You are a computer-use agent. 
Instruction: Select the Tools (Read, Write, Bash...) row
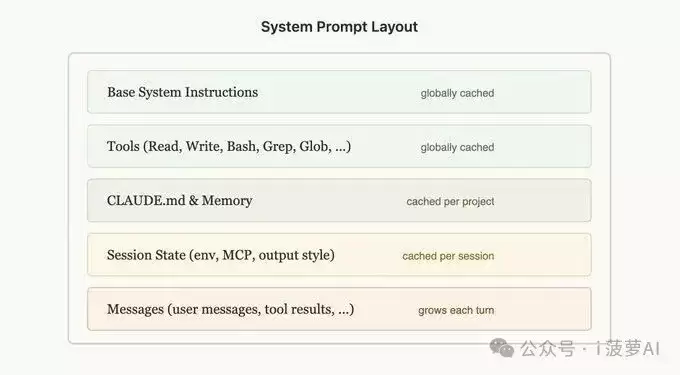pos(339,146)
